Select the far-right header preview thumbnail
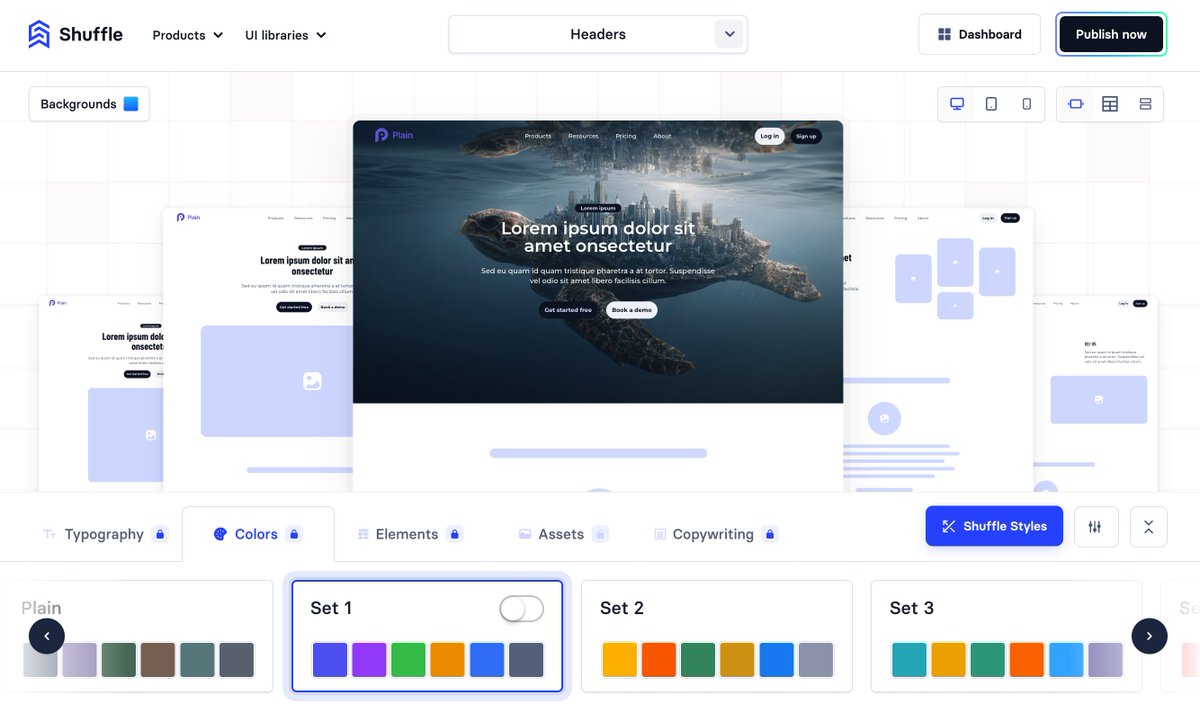 (1095, 393)
